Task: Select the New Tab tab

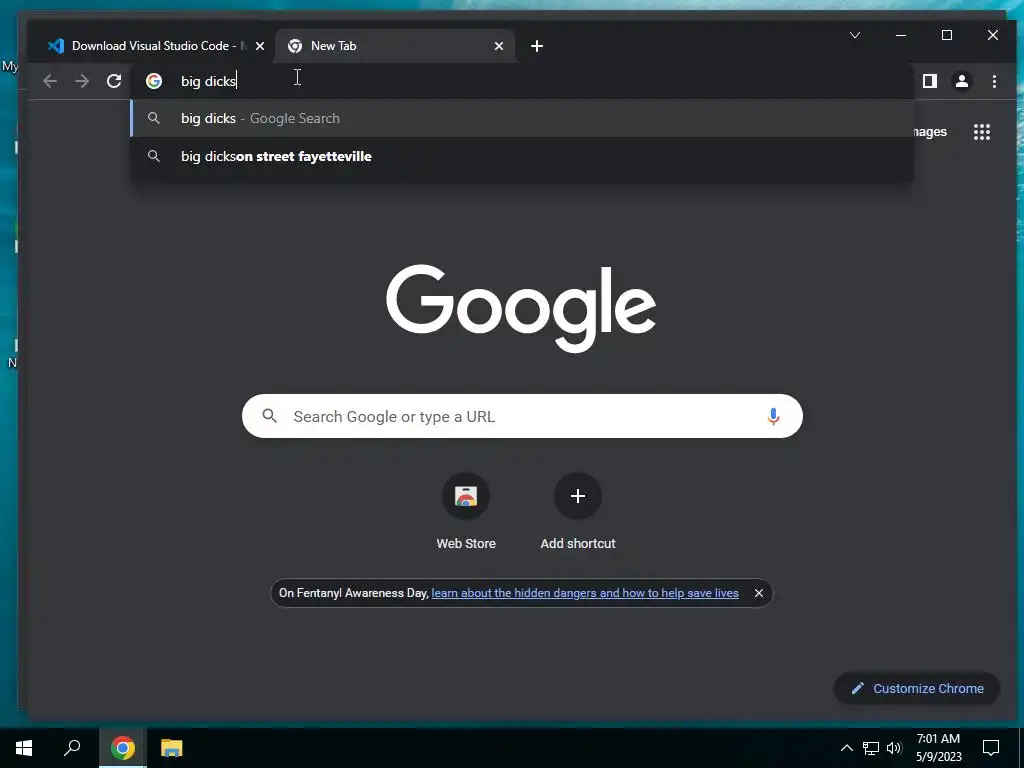Action: 394,46
